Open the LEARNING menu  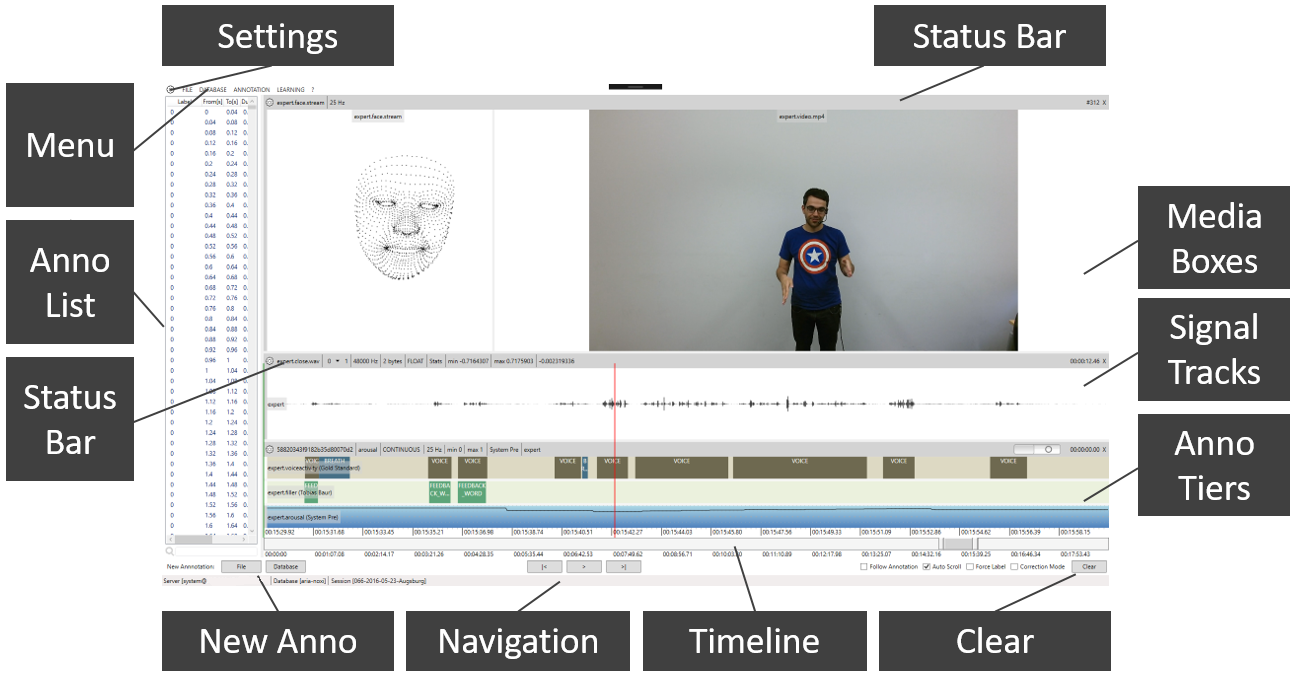[290, 89]
